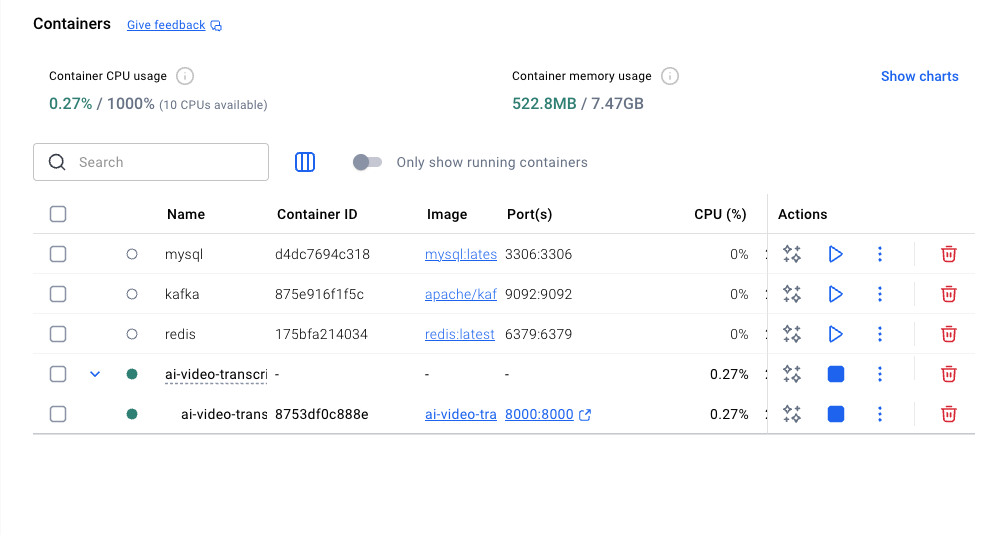This screenshot has height=535, width=1005.
Task: Open the ai-video-tra image link
Action: [461, 414]
